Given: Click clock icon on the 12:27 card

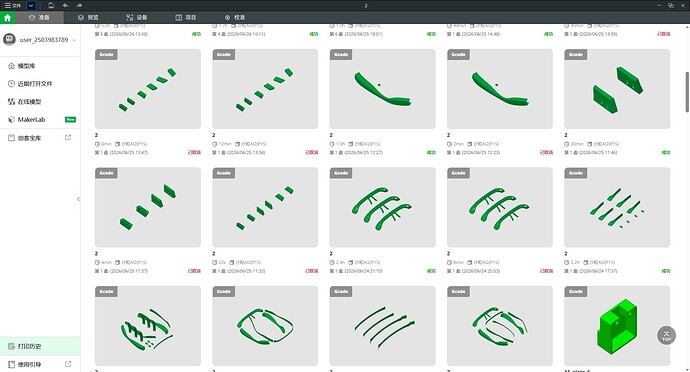Looking at the screenshot, I should click(332, 144).
